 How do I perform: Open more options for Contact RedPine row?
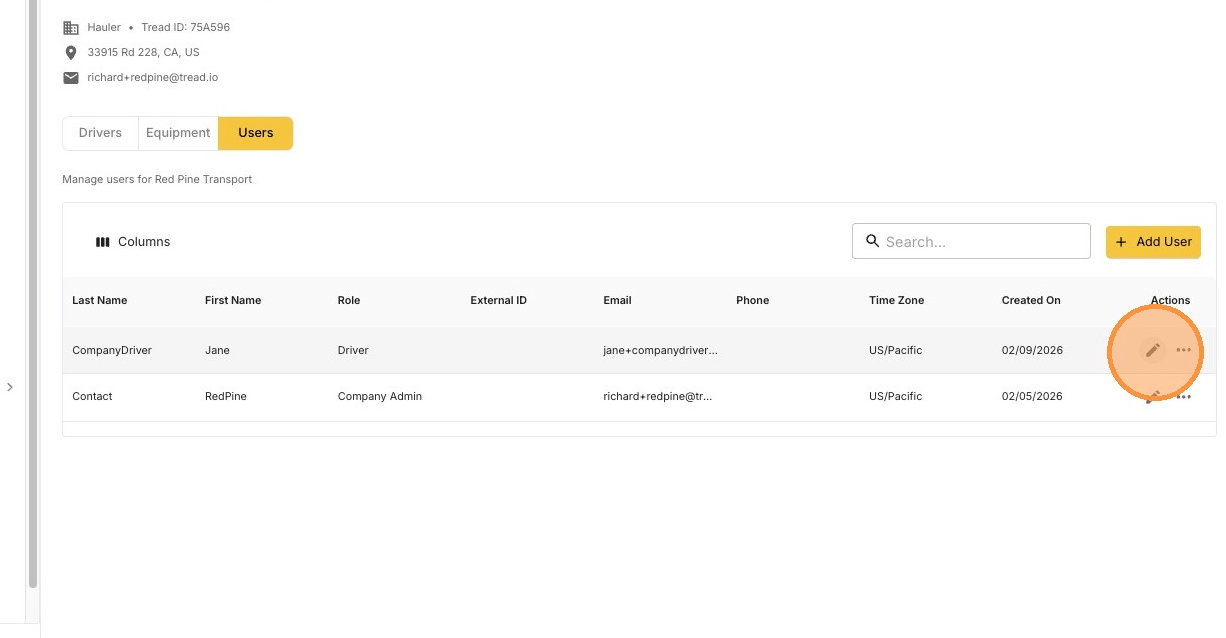pyautogui.click(x=1184, y=397)
